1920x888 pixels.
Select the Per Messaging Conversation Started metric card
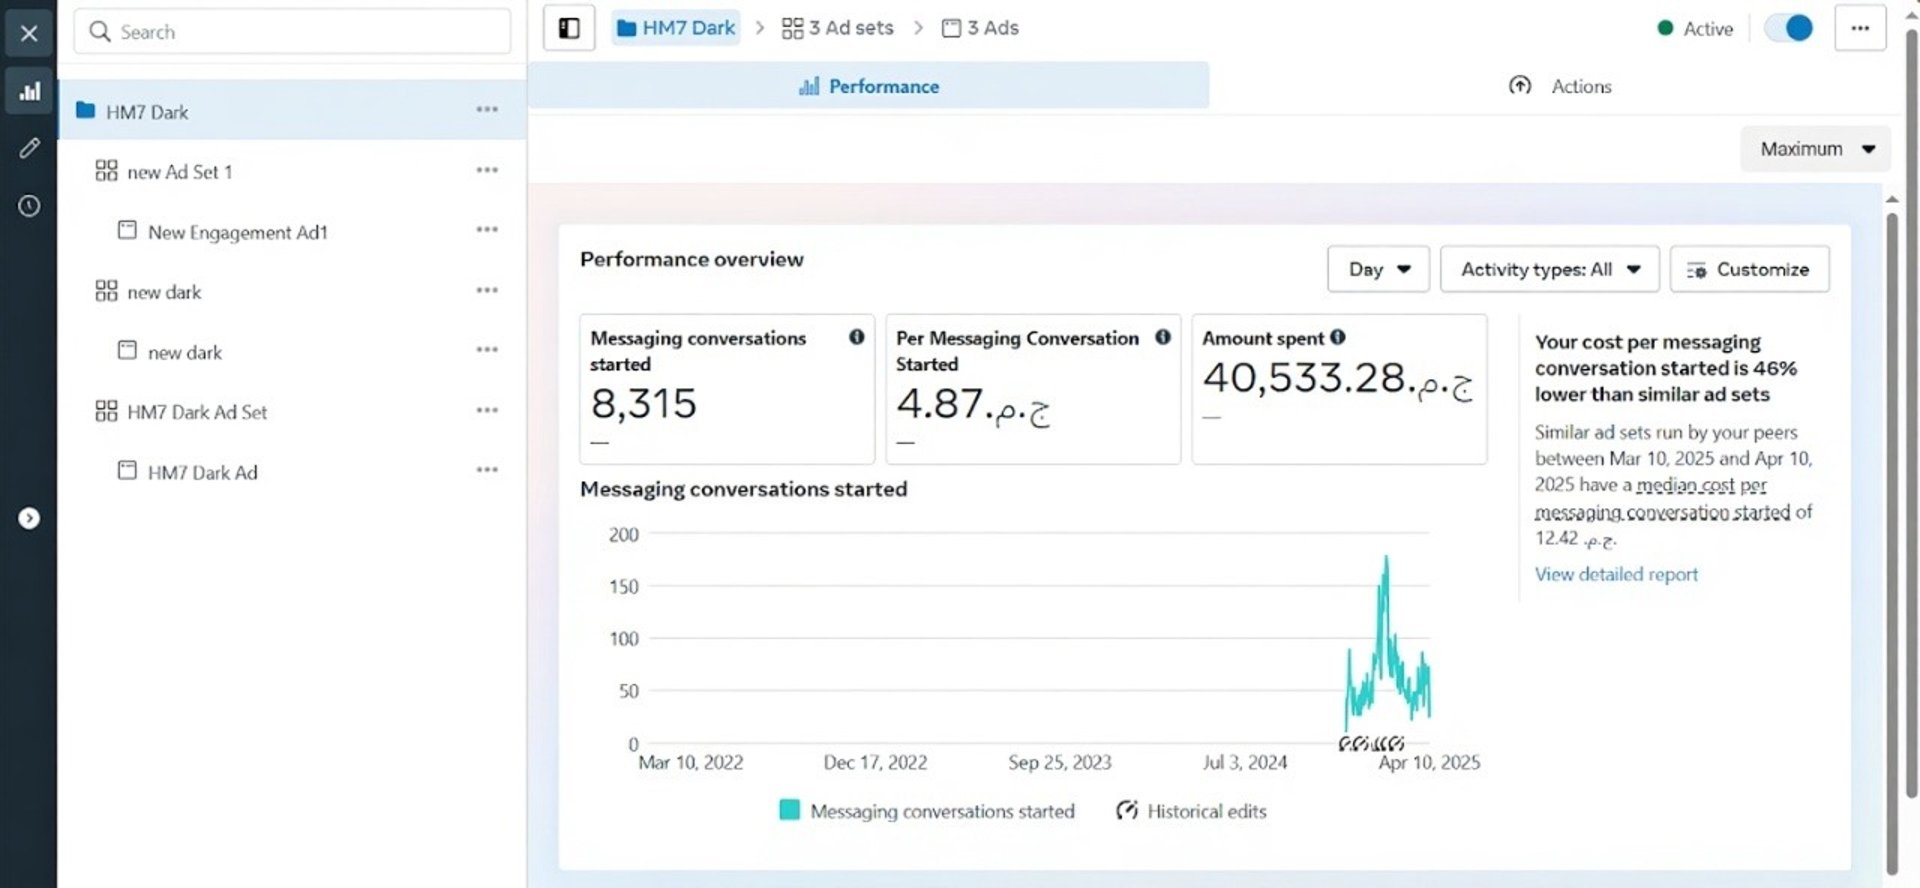pos(1033,389)
